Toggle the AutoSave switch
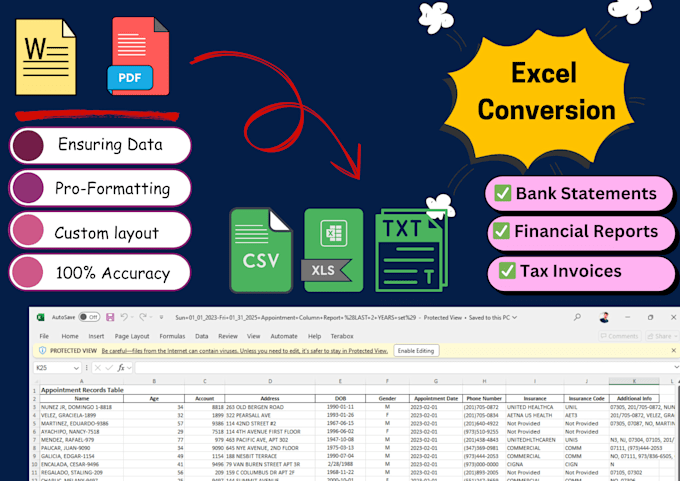 click(89, 317)
